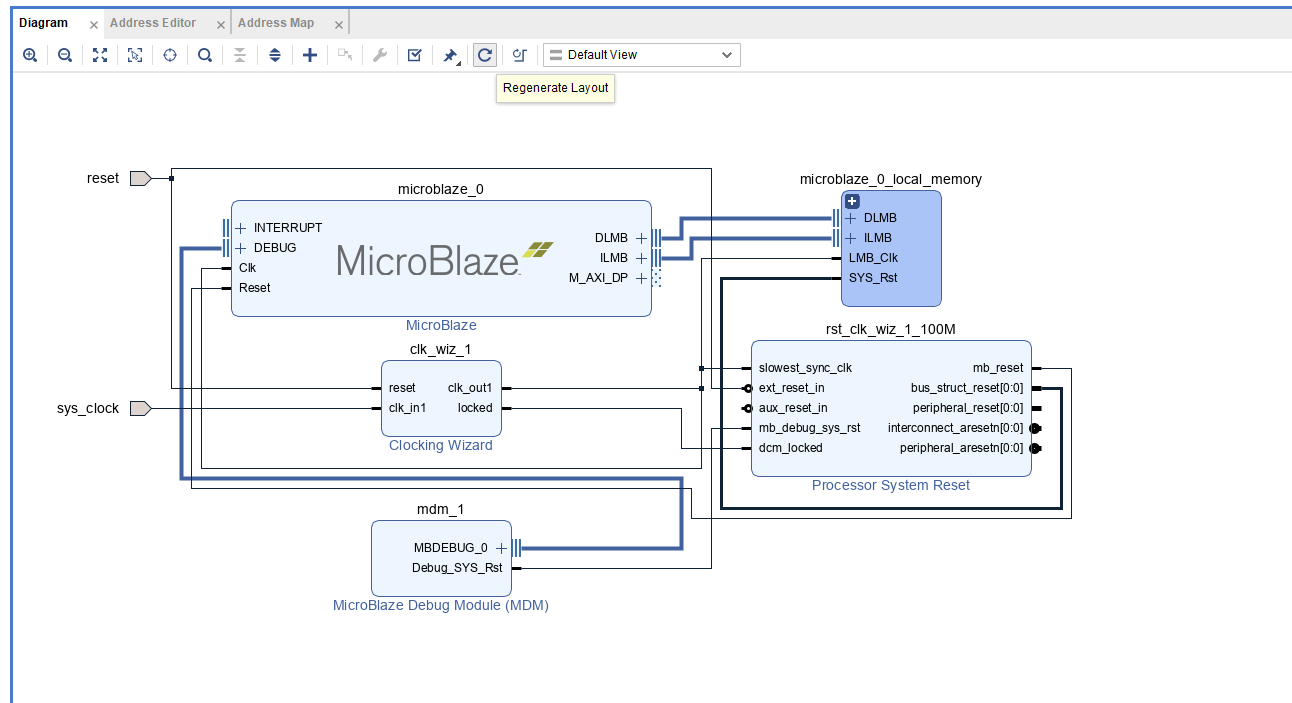Expand the MBDEBUG_0 interface on mdm_1
Screen dimensions: 1292x703
[x=501, y=548]
